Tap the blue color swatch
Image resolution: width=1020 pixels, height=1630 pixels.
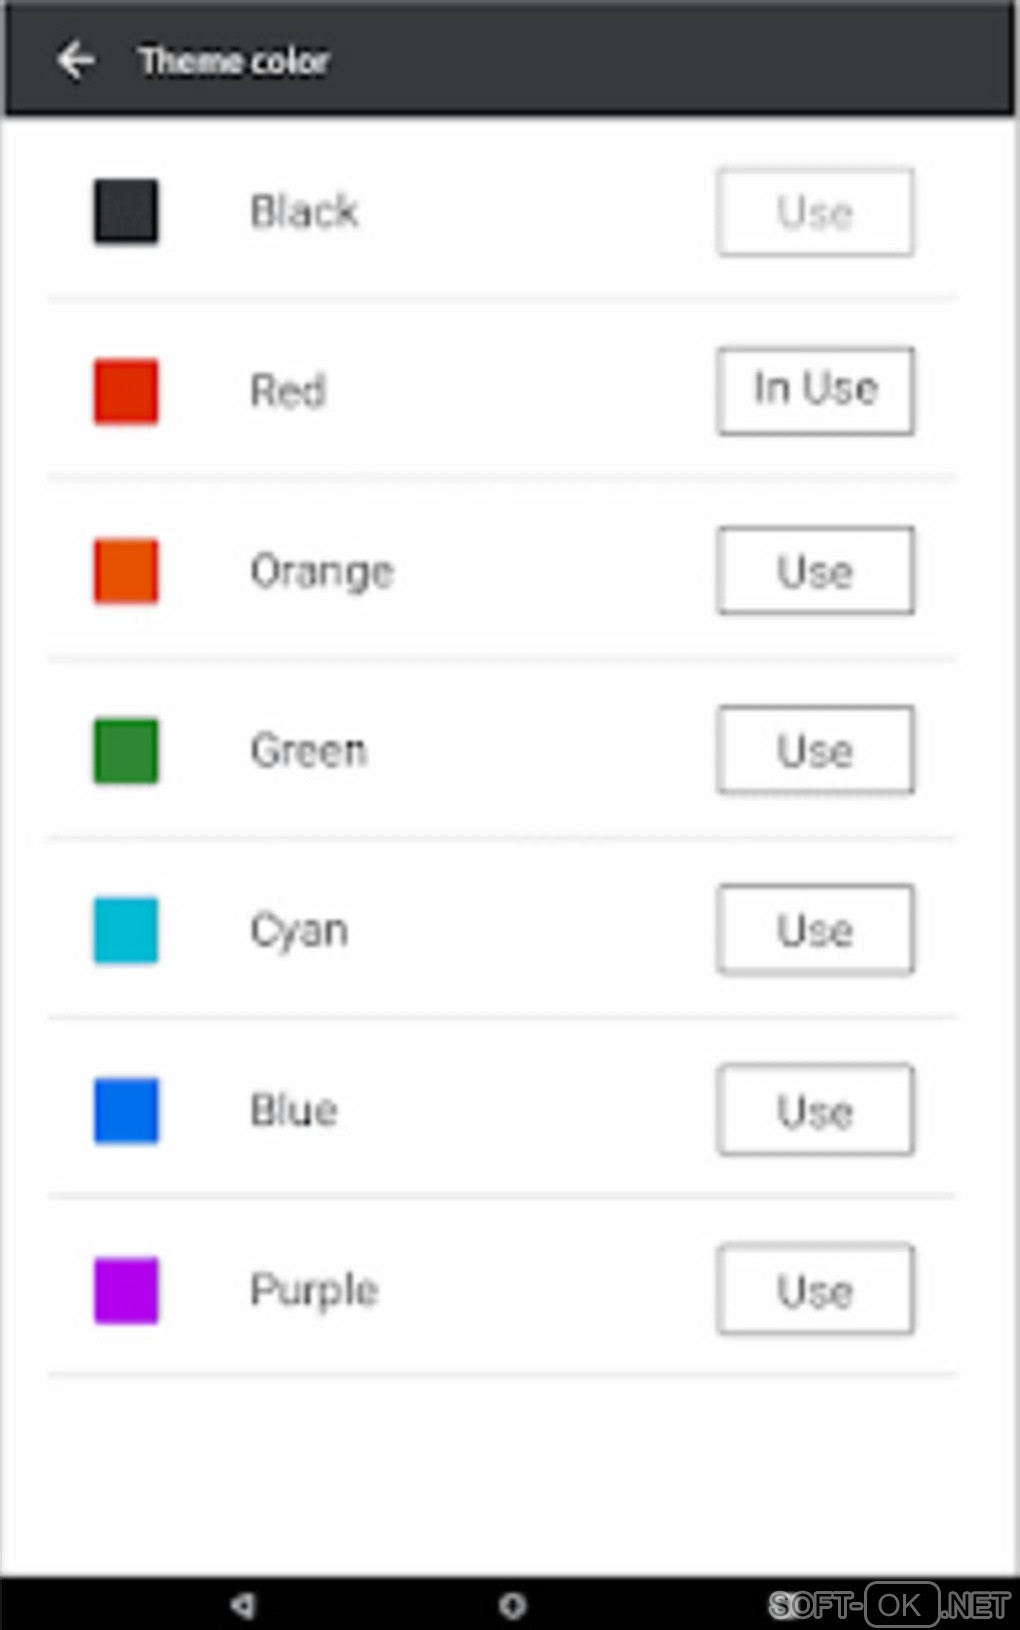point(126,1110)
